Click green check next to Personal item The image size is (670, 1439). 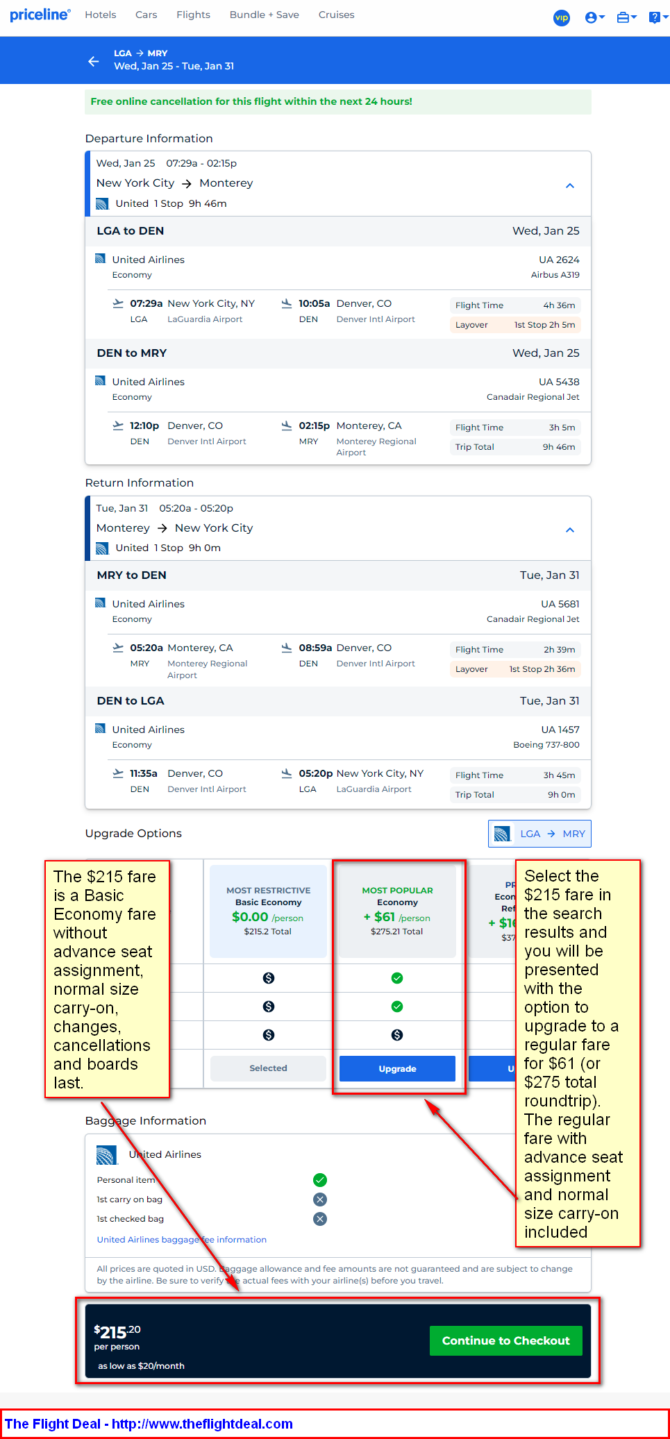[320, 1180]
